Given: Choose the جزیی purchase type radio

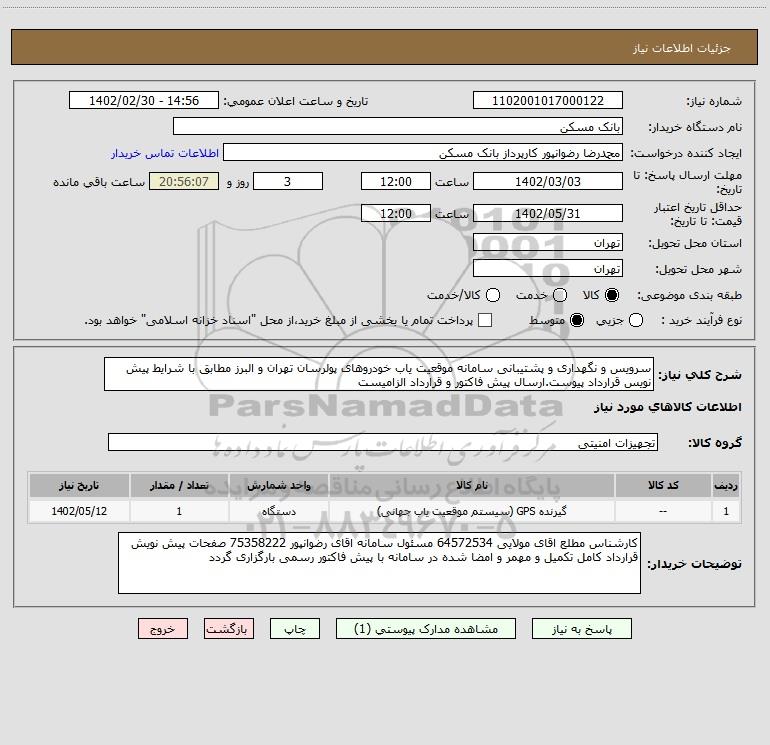Looking at the screenshot, I should 636,320.
